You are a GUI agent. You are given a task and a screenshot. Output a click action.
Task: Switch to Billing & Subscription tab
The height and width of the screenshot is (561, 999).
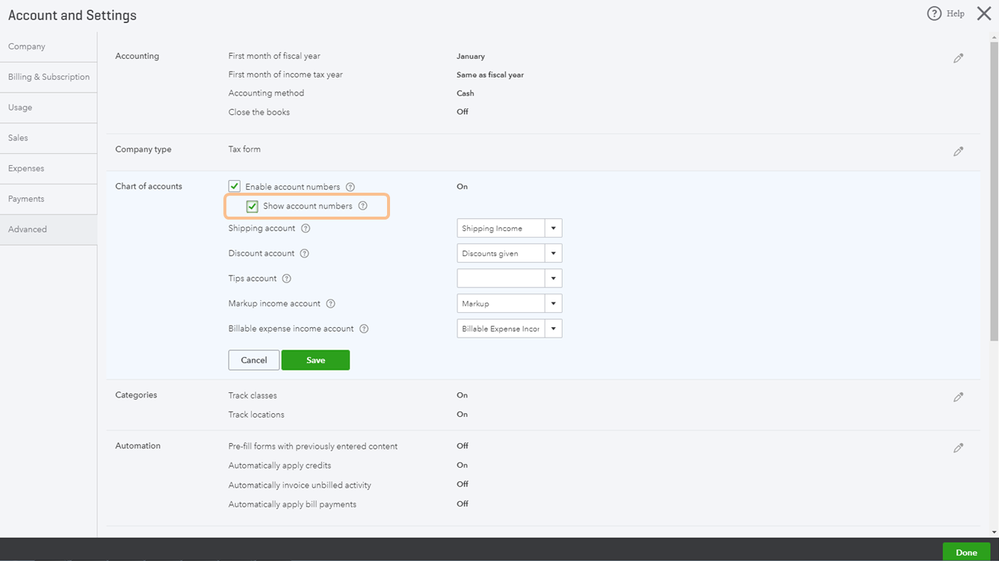pyautogui.click(x=48, y=77)
